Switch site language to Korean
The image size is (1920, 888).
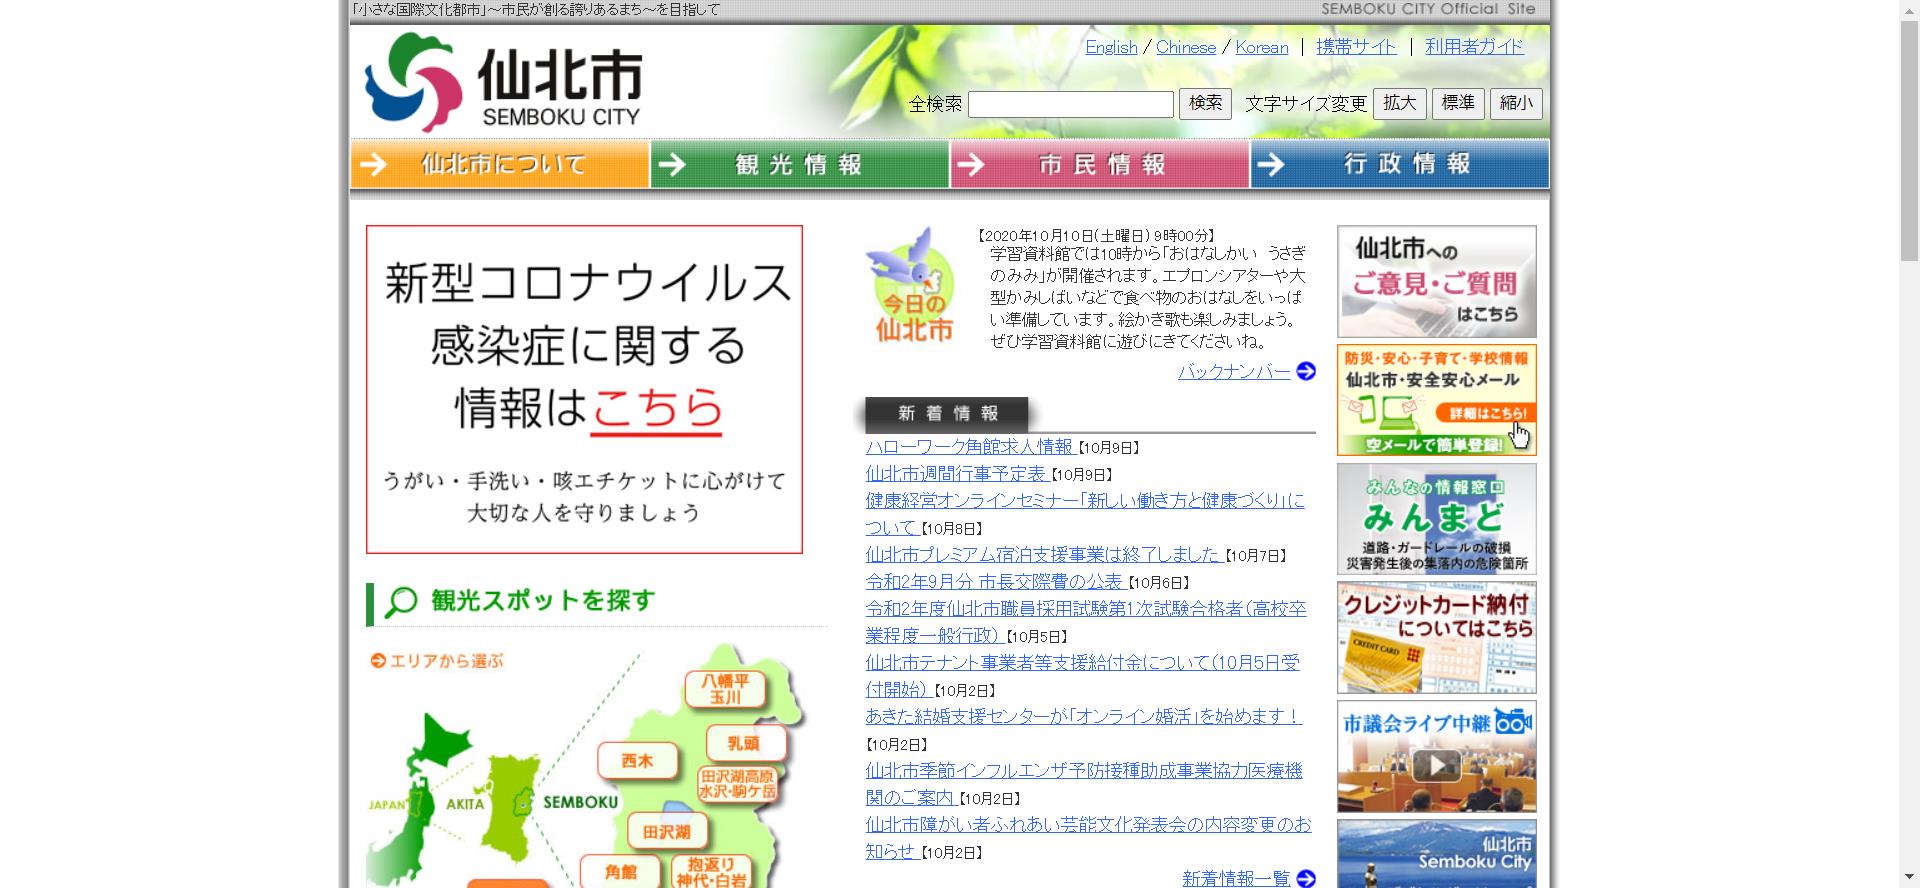click(x=1262, y=47)
